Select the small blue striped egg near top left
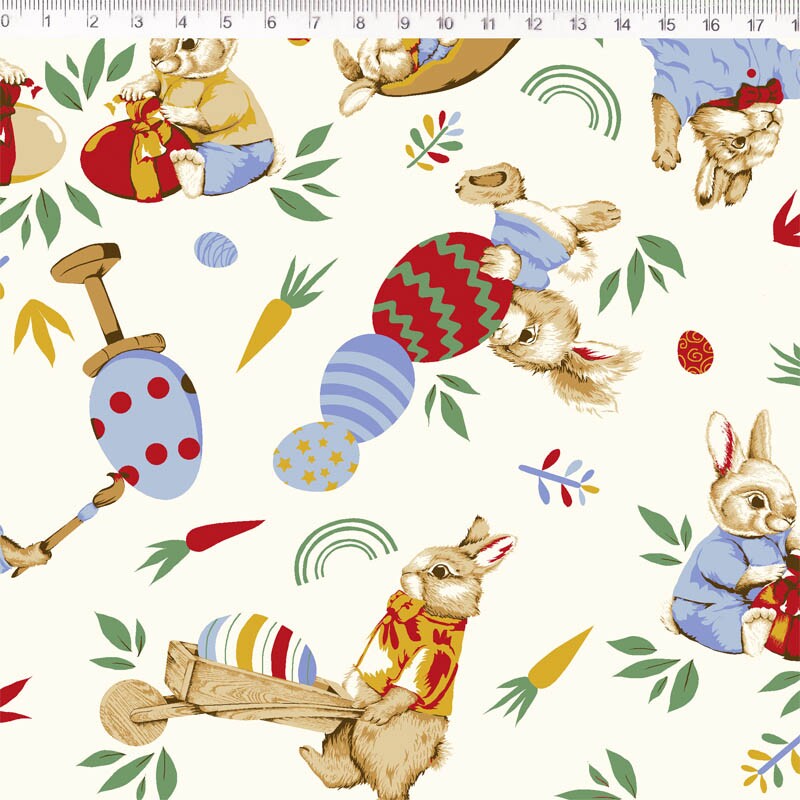The height and width of the screenshot is (800, 800). coord(215,249)
